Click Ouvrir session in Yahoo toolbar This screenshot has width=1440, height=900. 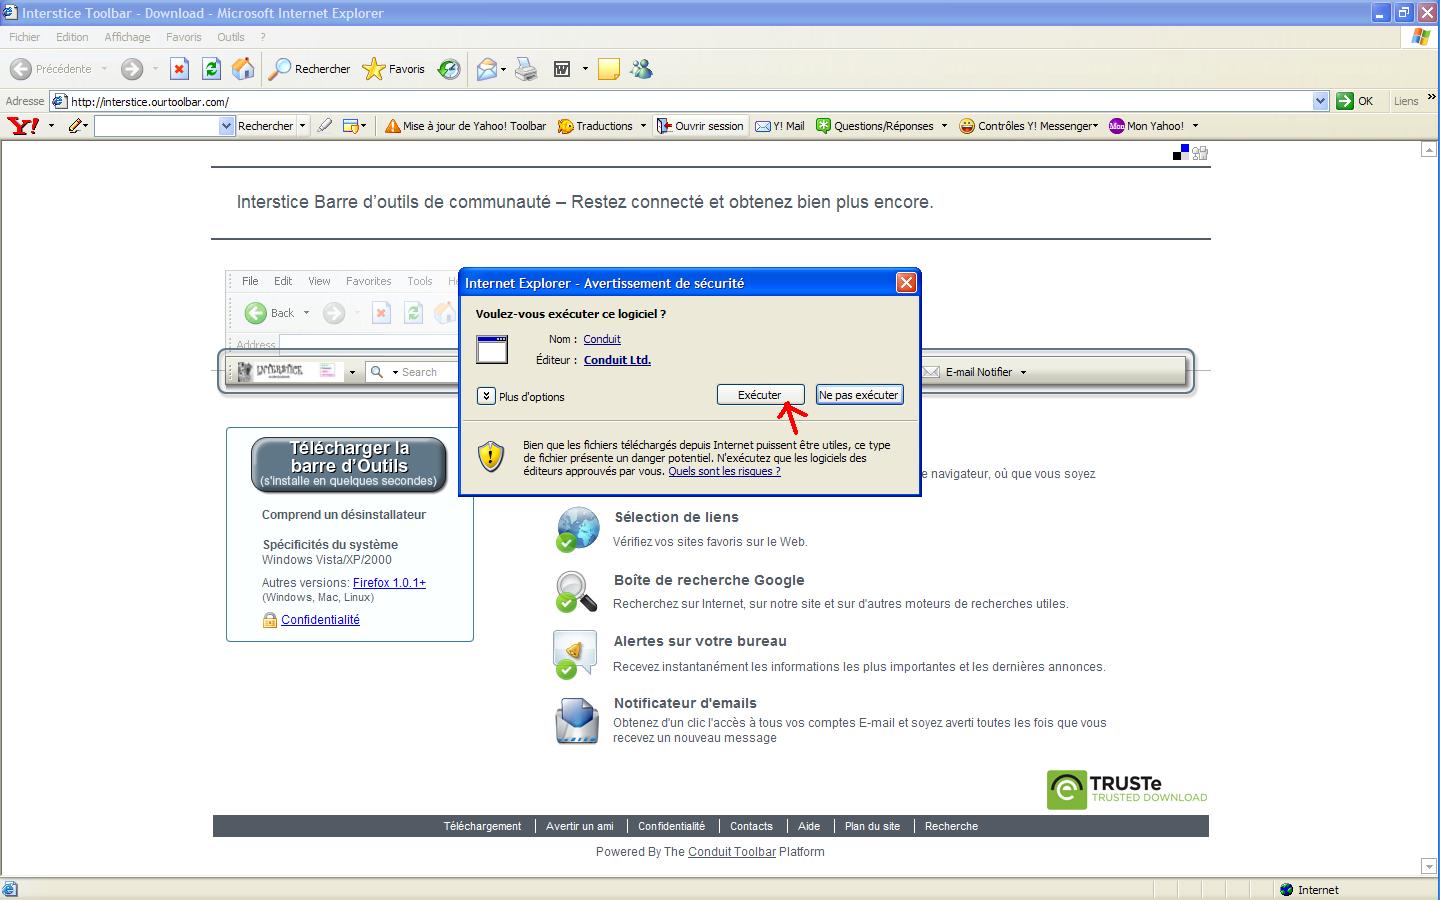(x=700, y=126)
